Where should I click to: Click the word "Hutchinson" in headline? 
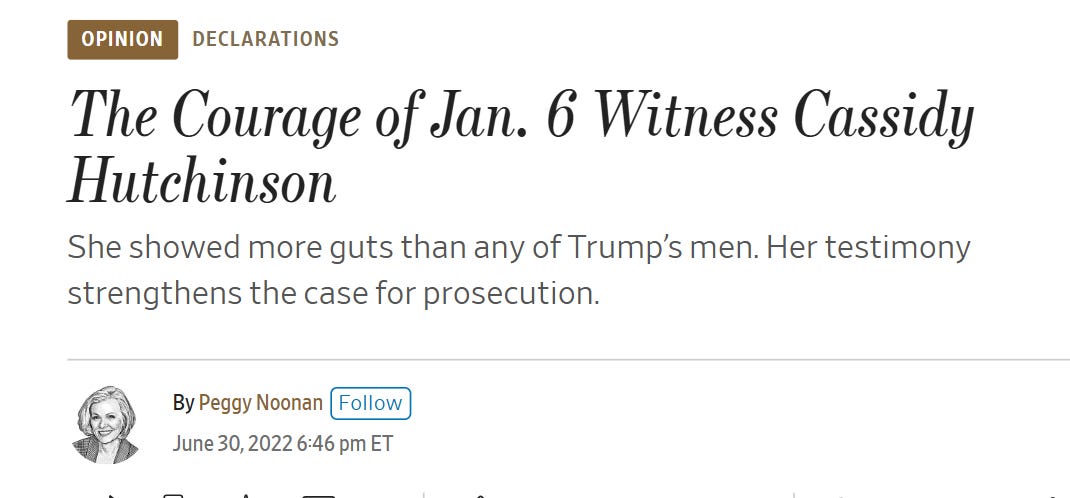(201, 182)
